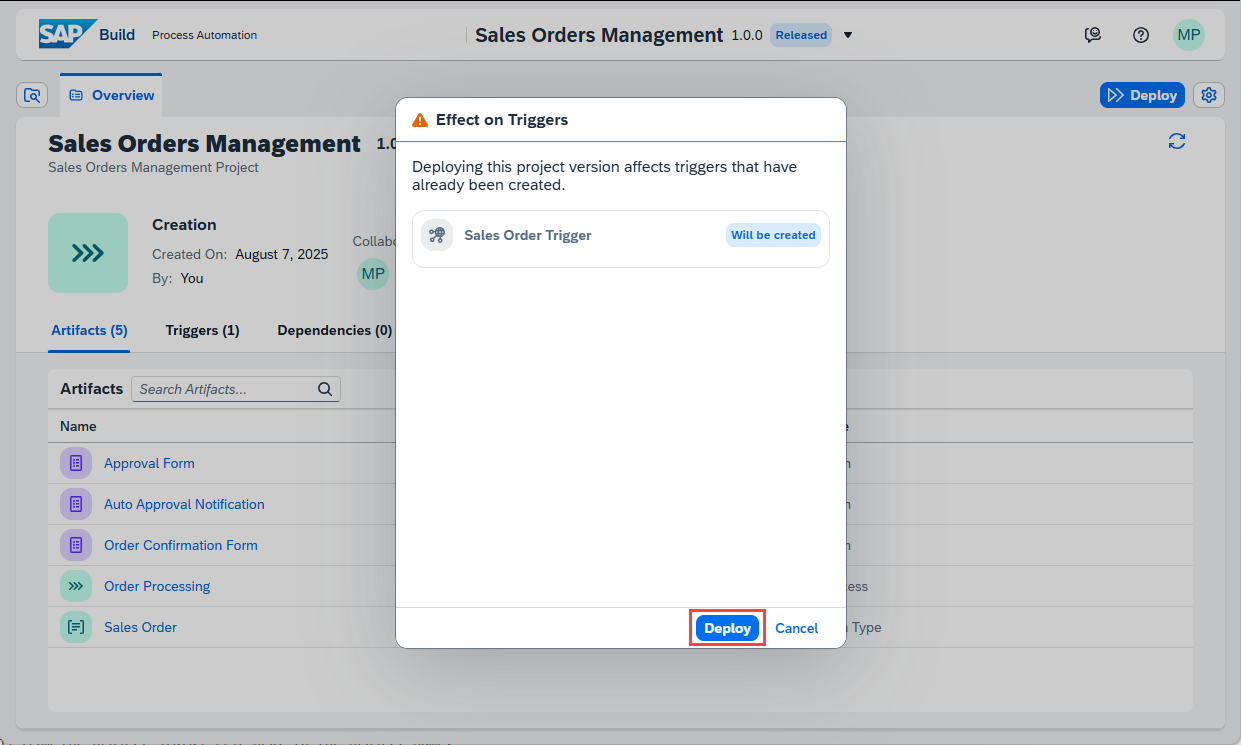The height and width of the screenshot is (745, 1241).
Task: Click the Sales Orders Management header title
Action: 599,35
